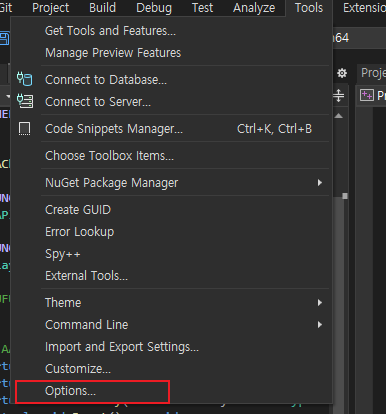The height and width of the screenshot is (414, 386).
Task: Click the split editor handle icon
Action: [x=339, y=96]
